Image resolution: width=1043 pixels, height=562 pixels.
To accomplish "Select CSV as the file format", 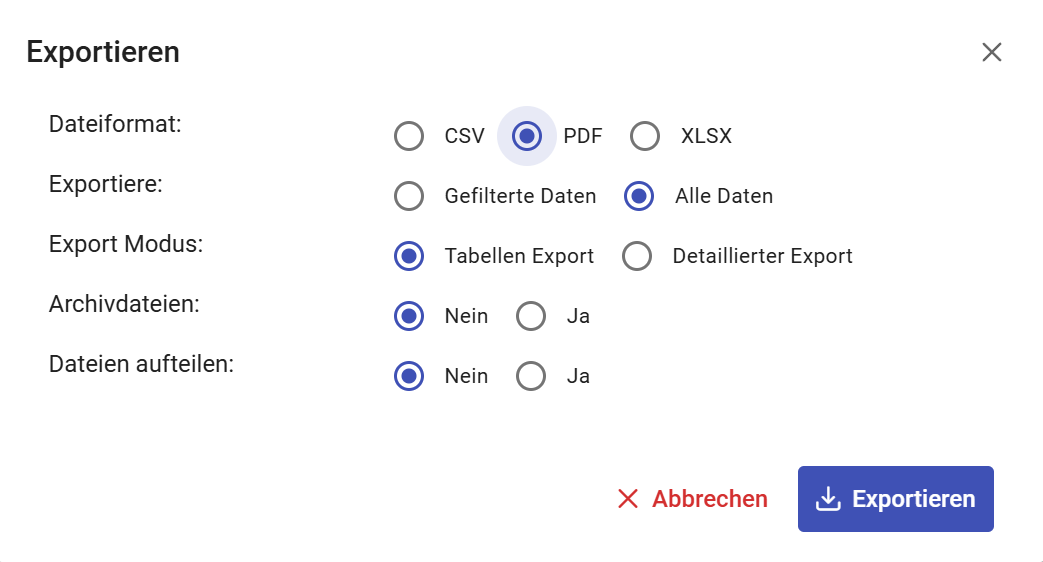I will [x=409, y=136].
